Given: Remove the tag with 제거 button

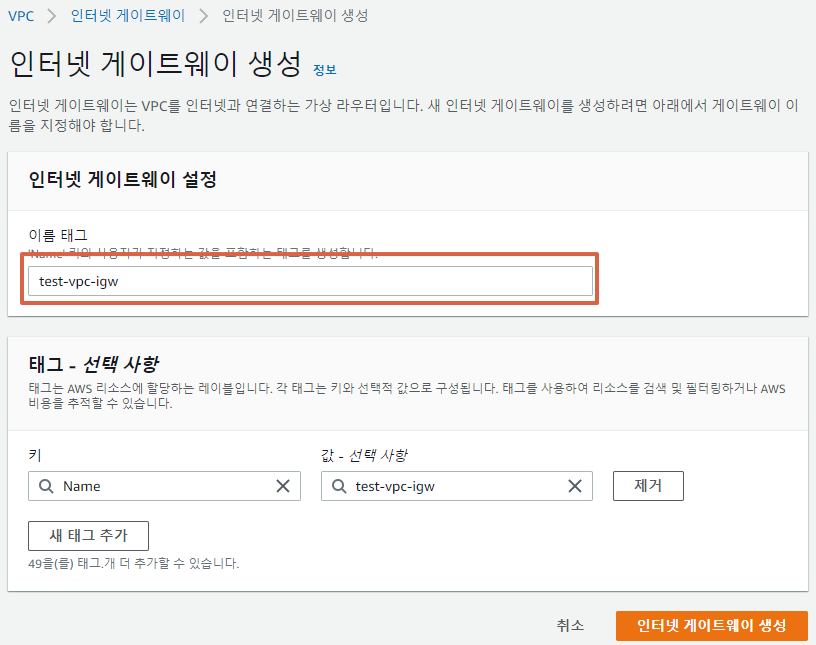Looking at the screenshot, I should 648,486.
